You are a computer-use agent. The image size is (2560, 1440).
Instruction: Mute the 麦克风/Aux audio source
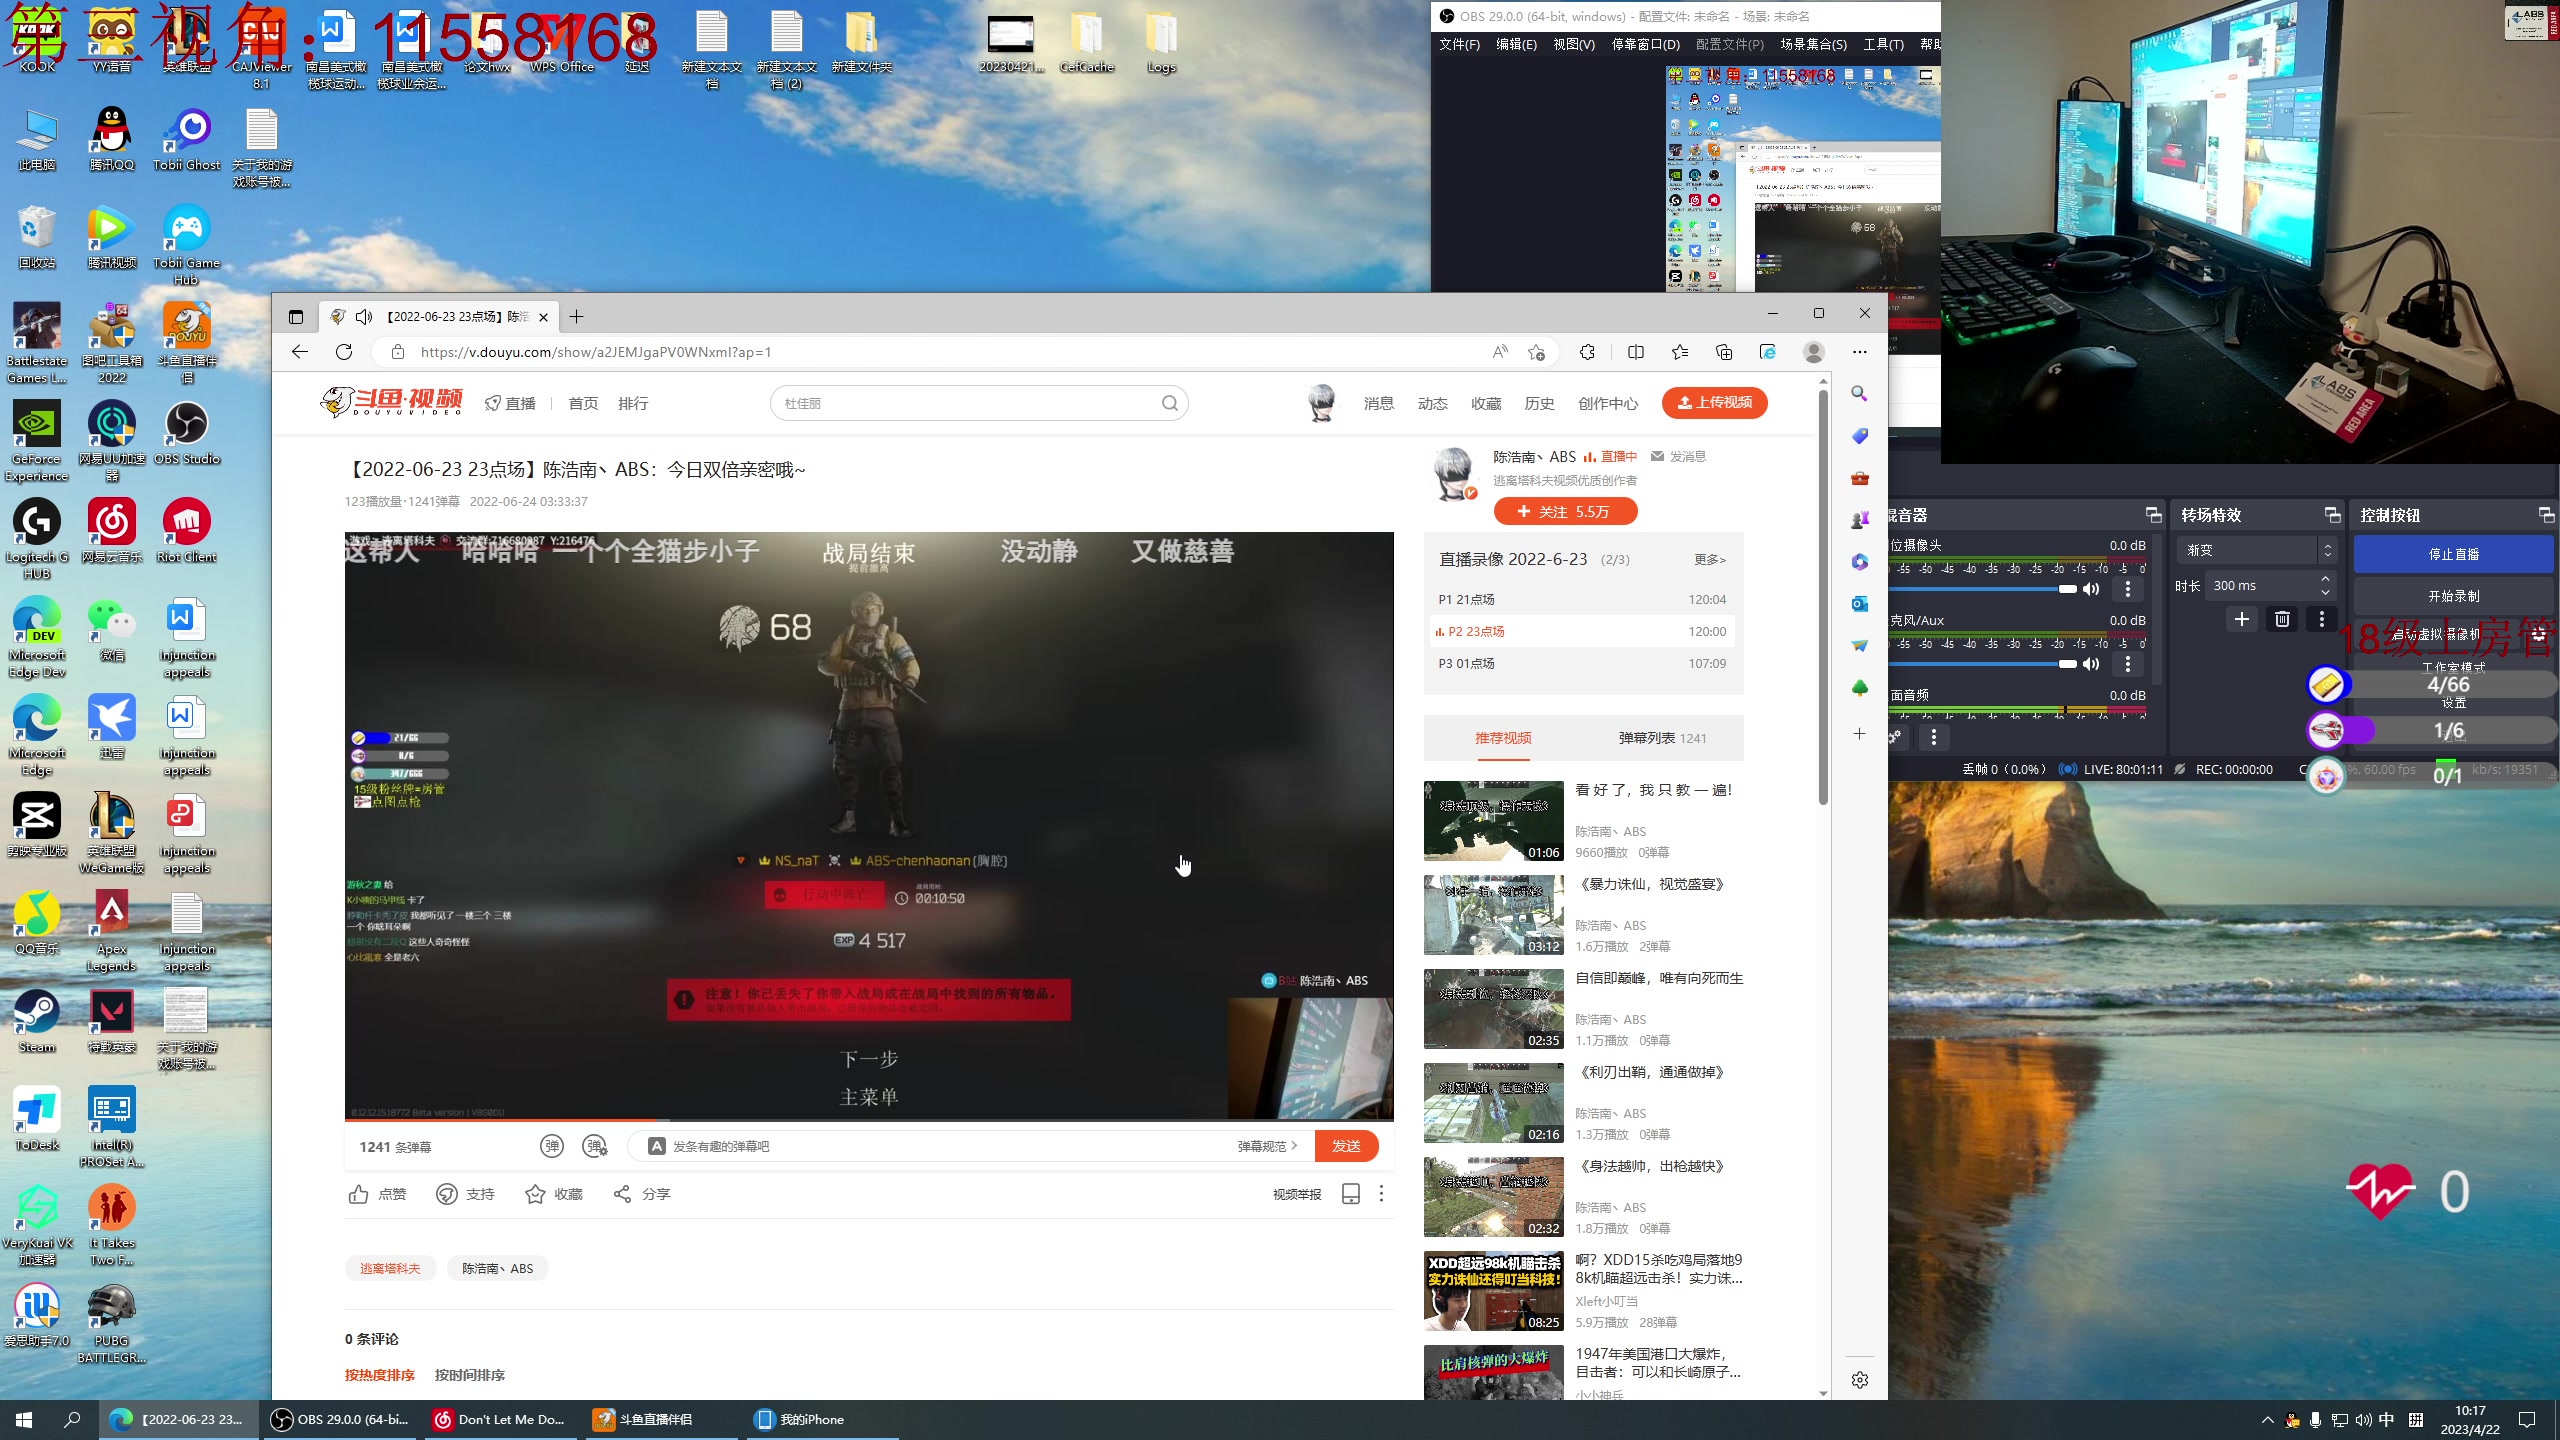[x=2091, y=664]
